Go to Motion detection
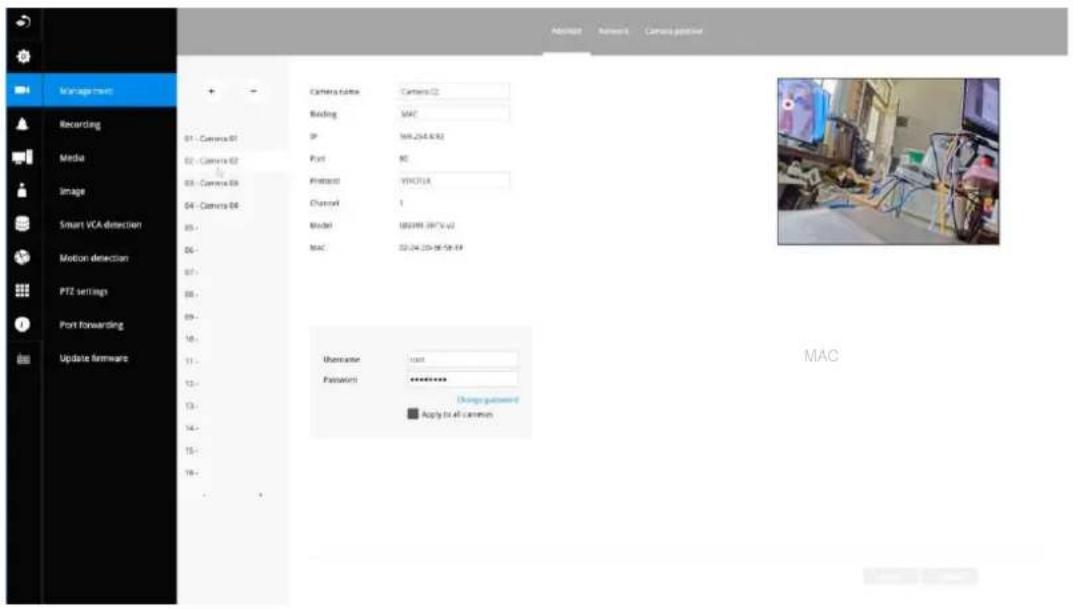 click(94, 258)
